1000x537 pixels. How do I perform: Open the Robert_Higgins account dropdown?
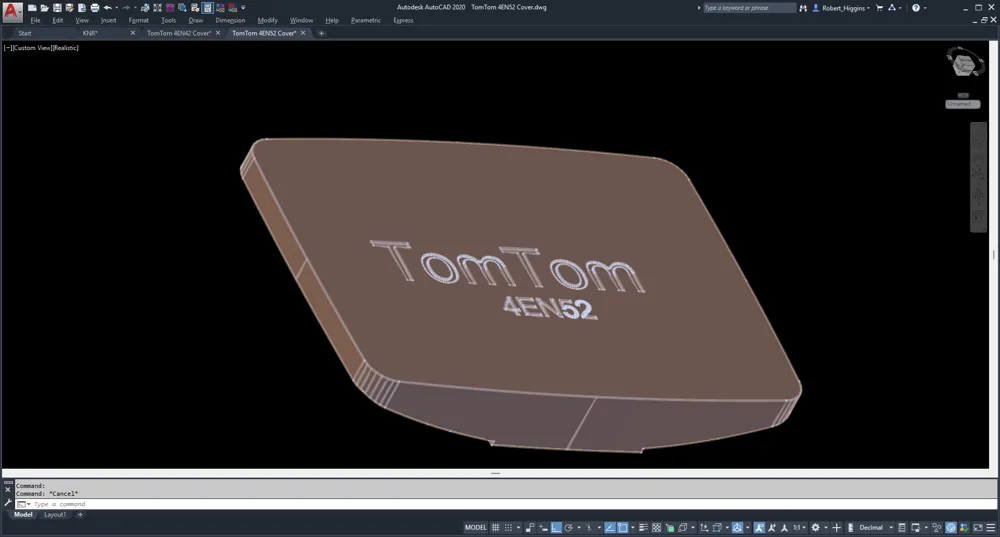pyautogui.click(x=842, y=8)
